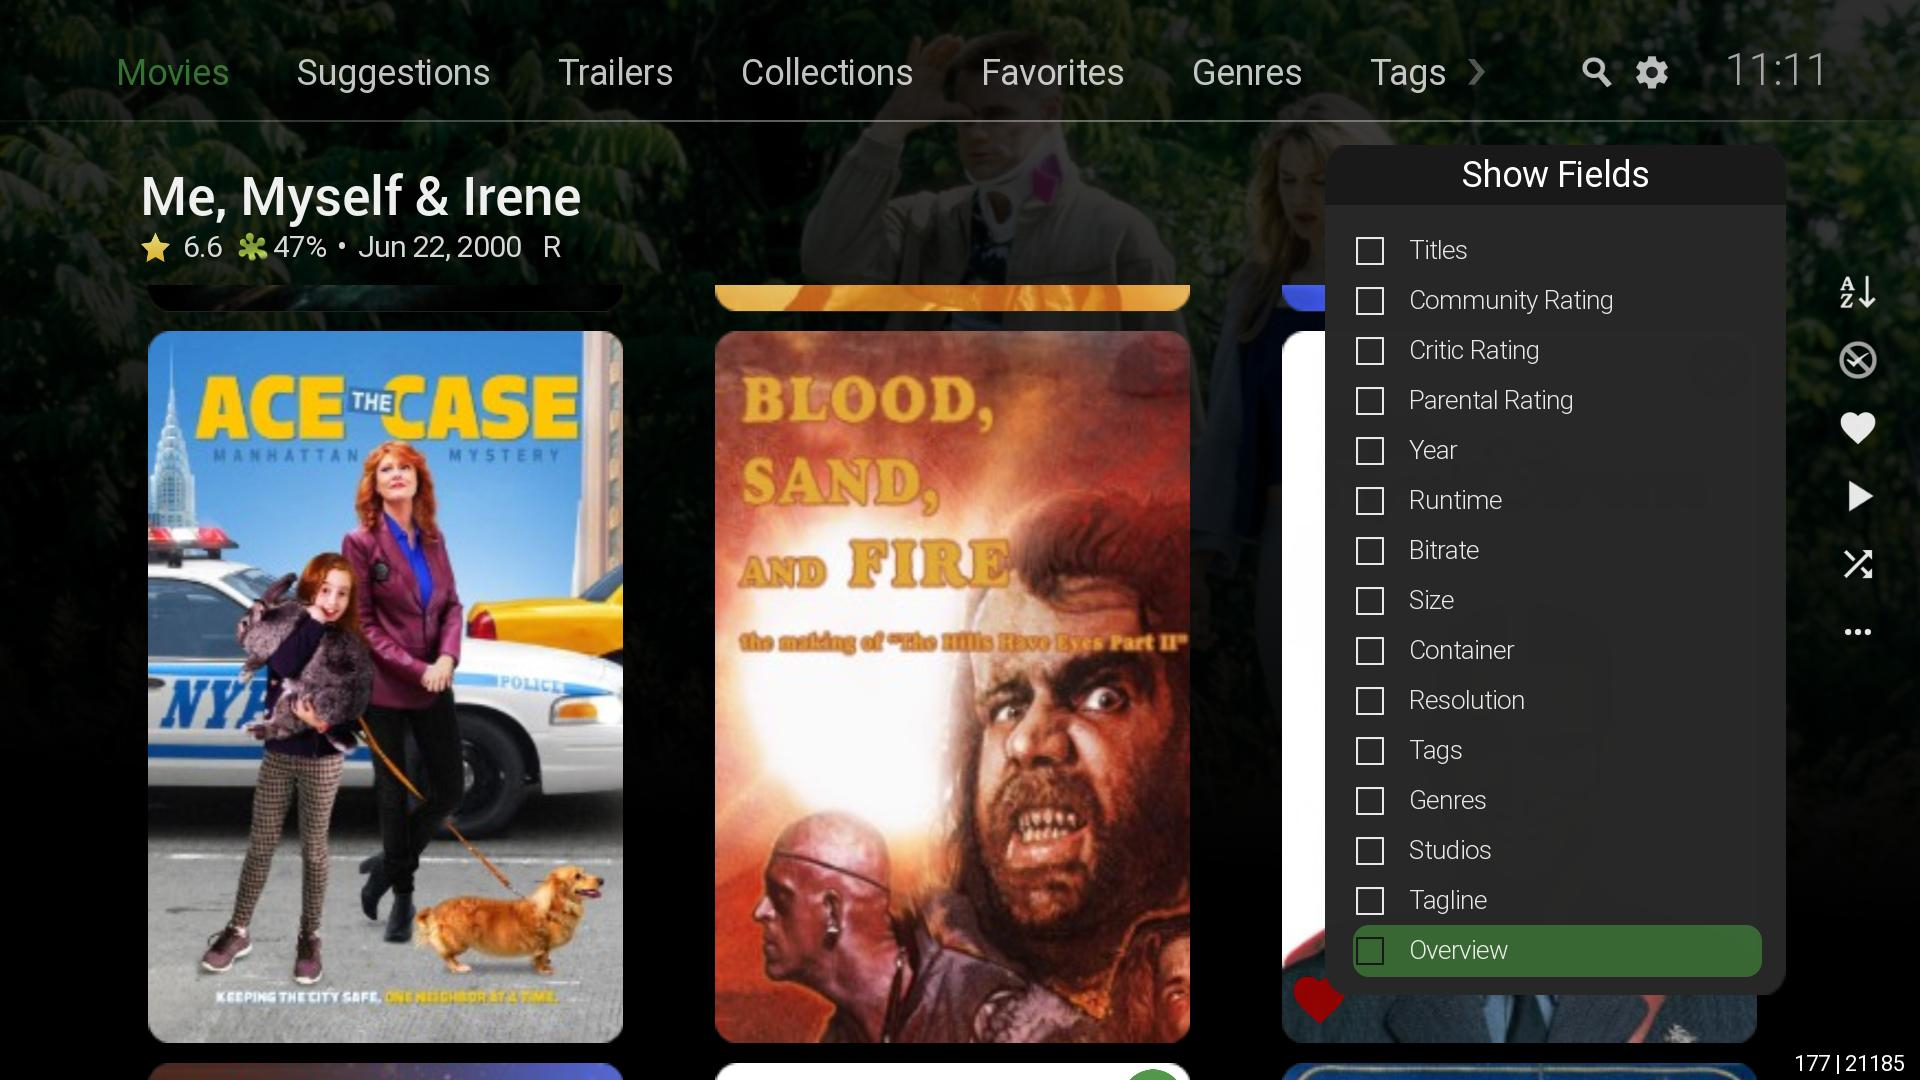
Task: Open the Ace the Case poster
Action: click(385, 686)
